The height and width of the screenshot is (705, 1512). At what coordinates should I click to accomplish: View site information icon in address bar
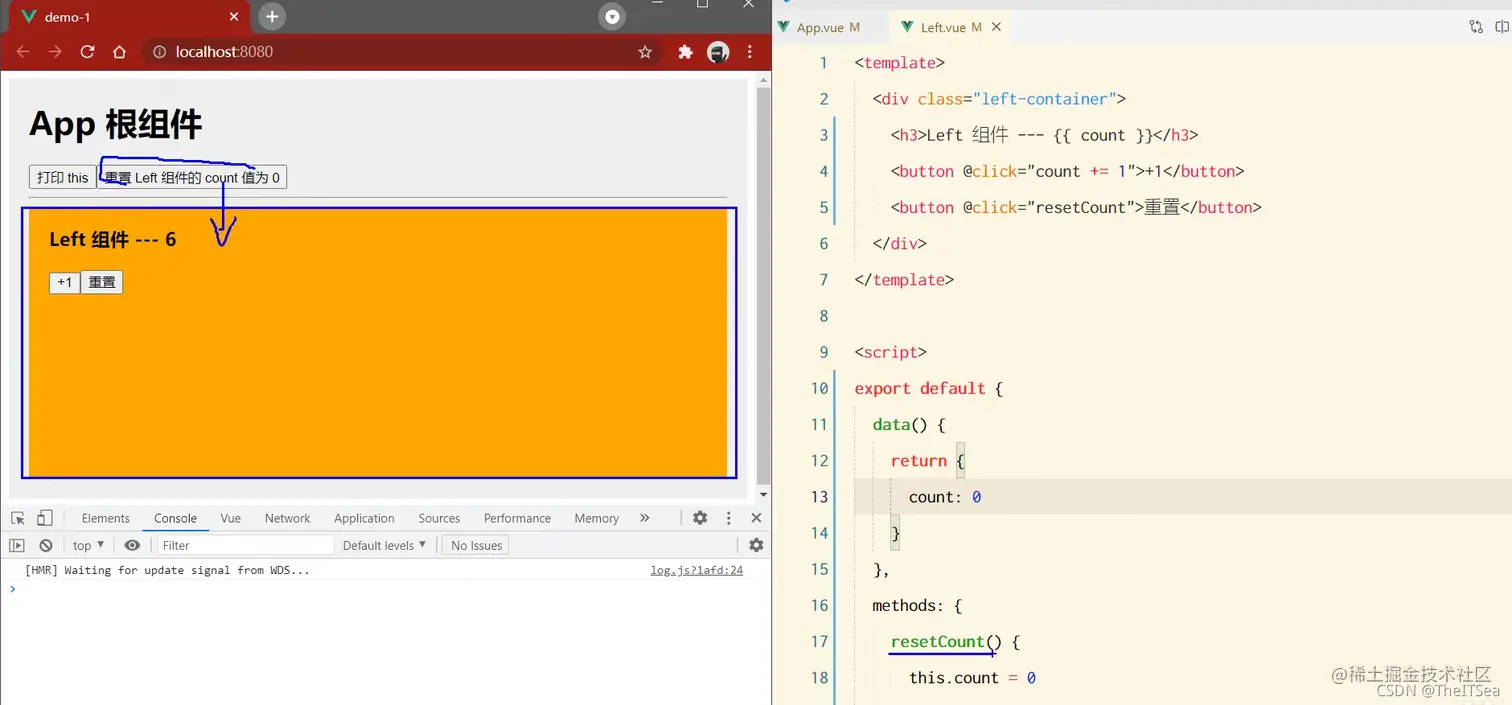click(x=159, y=52)
